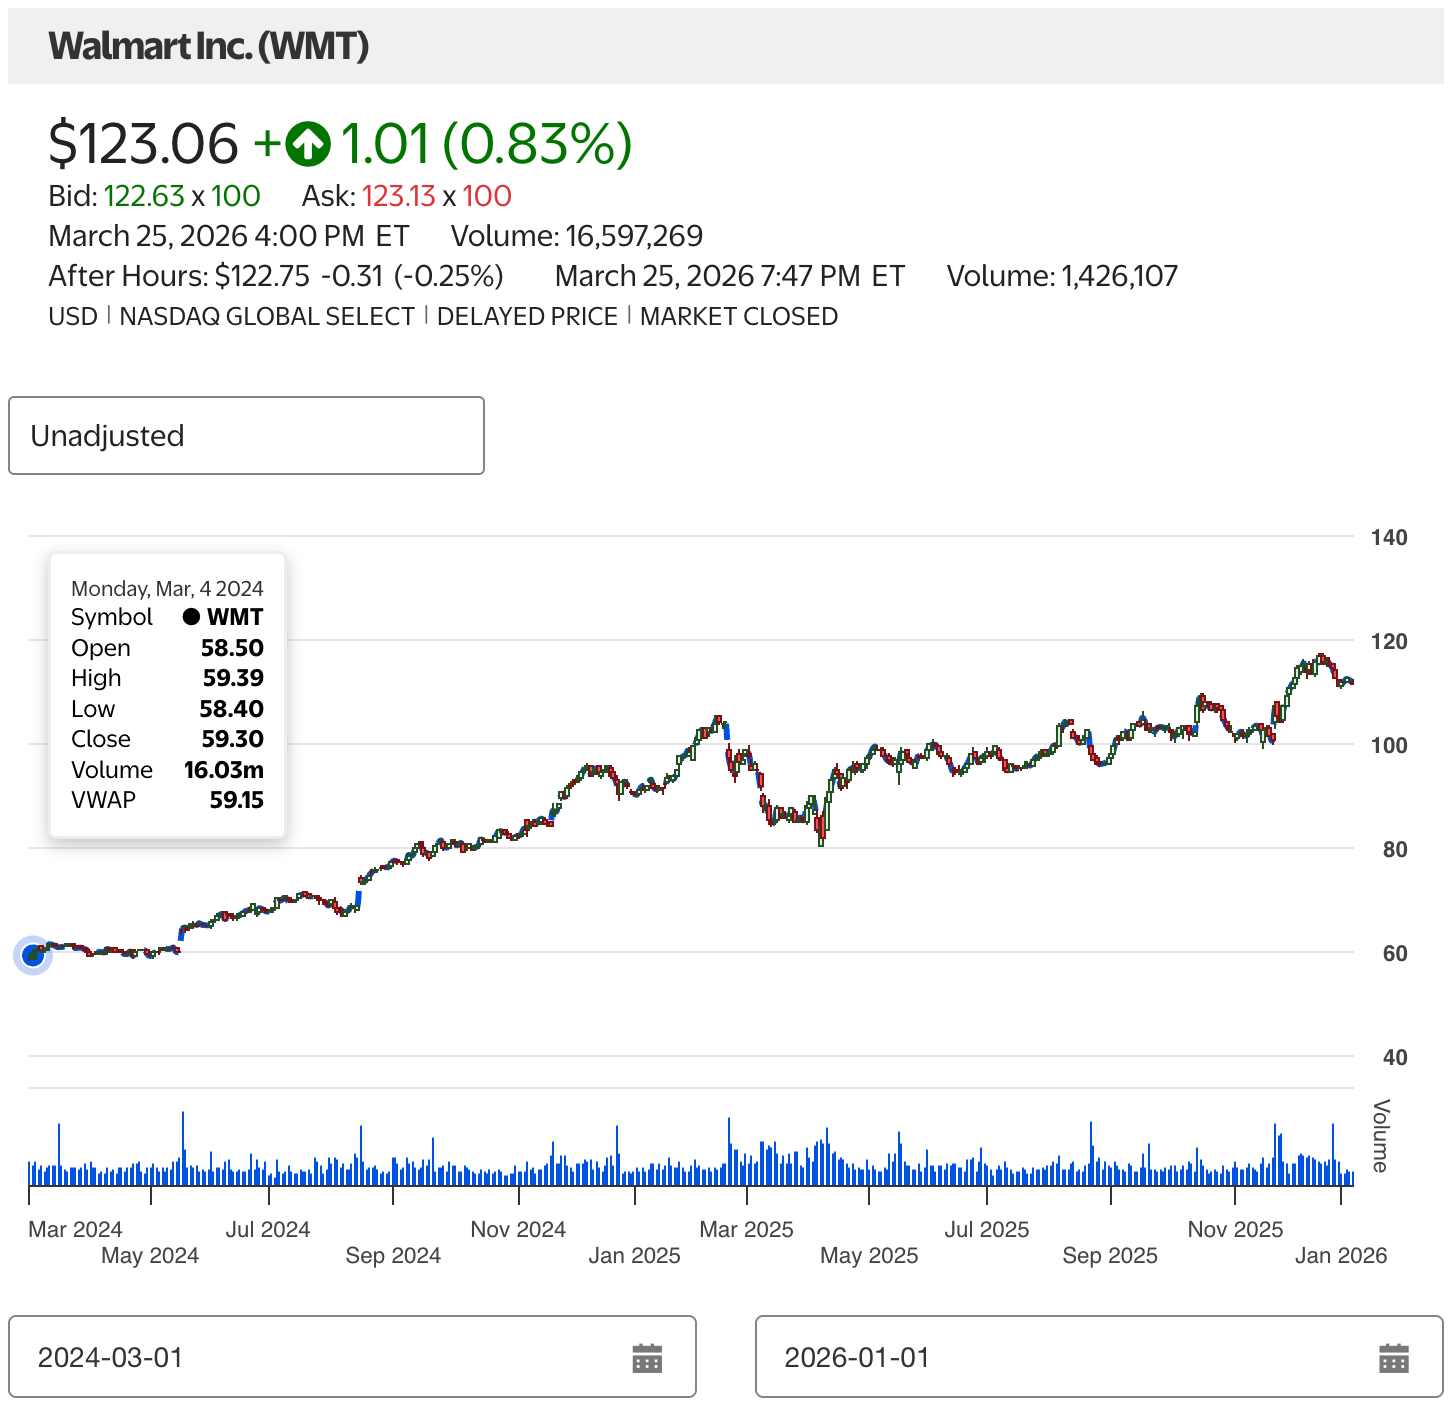This screenshot has height=1408, width=1454.
Task: Click the highlighted blue data point marker
Action: 33,956
